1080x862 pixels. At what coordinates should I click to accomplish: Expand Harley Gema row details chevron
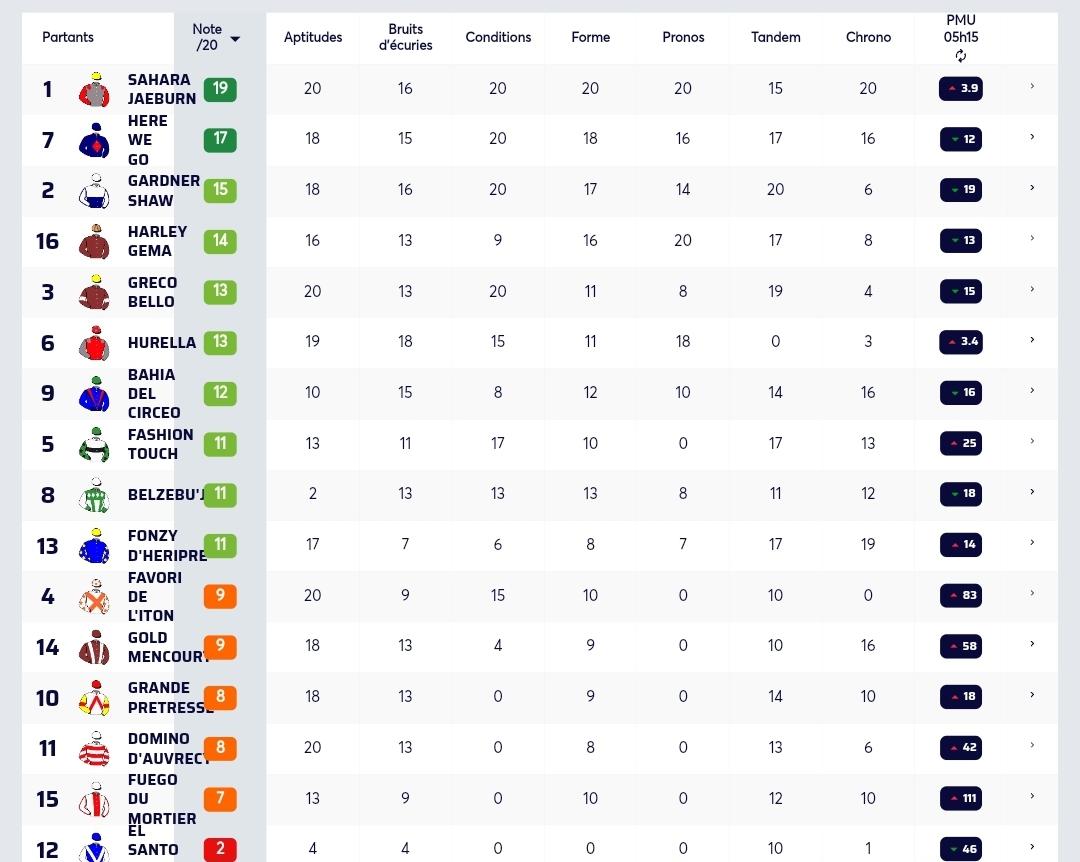pos(1032,238)
